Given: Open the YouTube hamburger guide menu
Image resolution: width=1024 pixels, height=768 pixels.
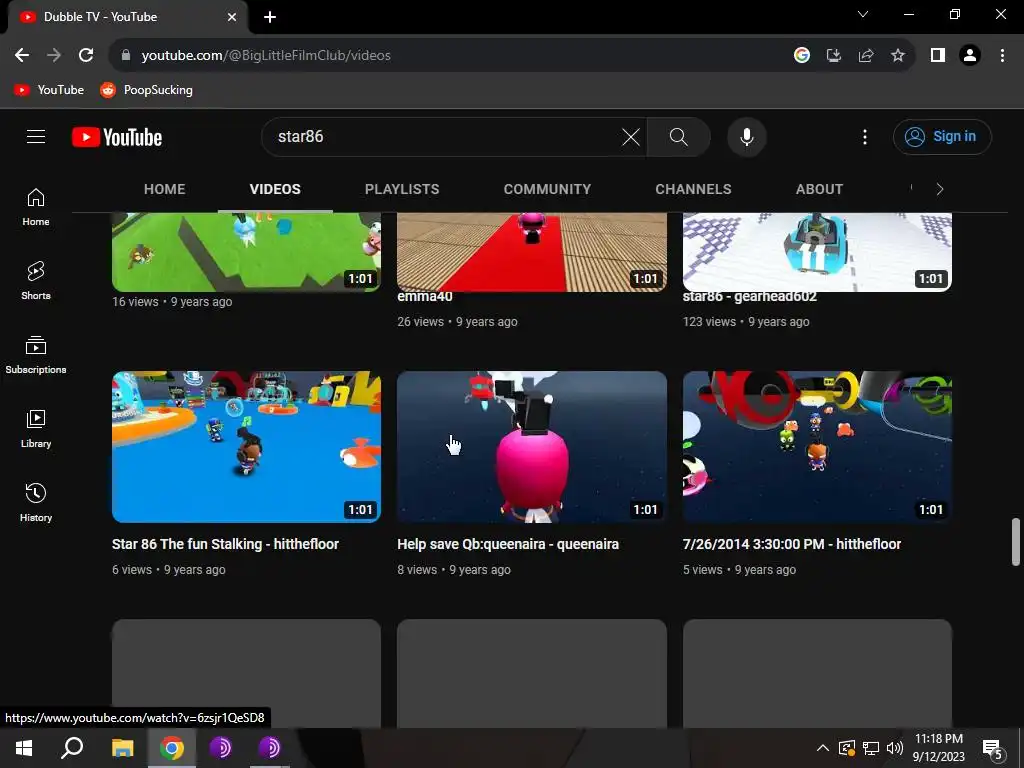Looking at the screenshot, I should [36, 136].
